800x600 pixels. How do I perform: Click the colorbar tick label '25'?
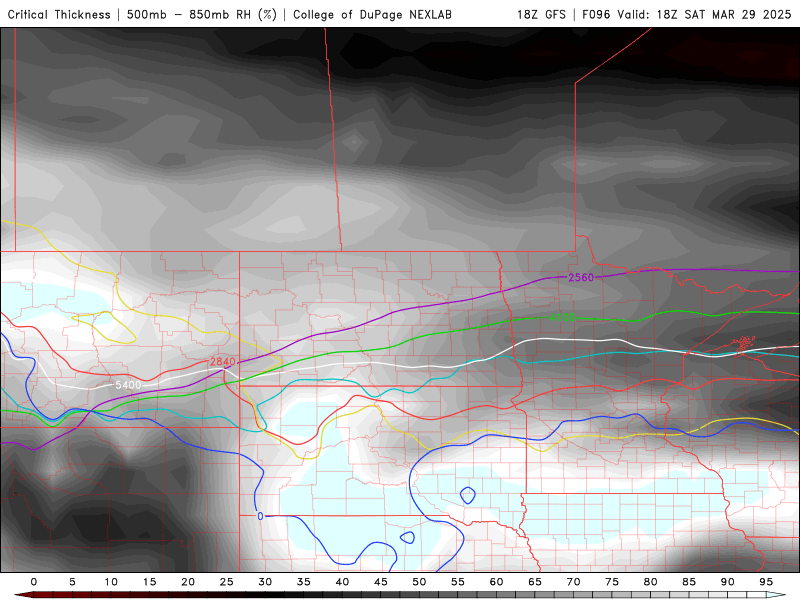(x=227, y=582)
